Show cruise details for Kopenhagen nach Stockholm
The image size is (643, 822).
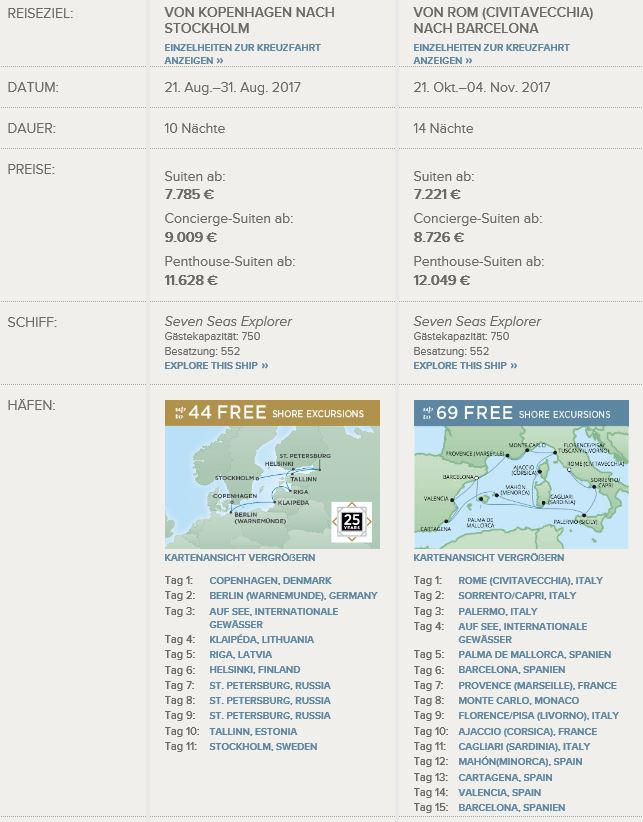coord(194,54)
